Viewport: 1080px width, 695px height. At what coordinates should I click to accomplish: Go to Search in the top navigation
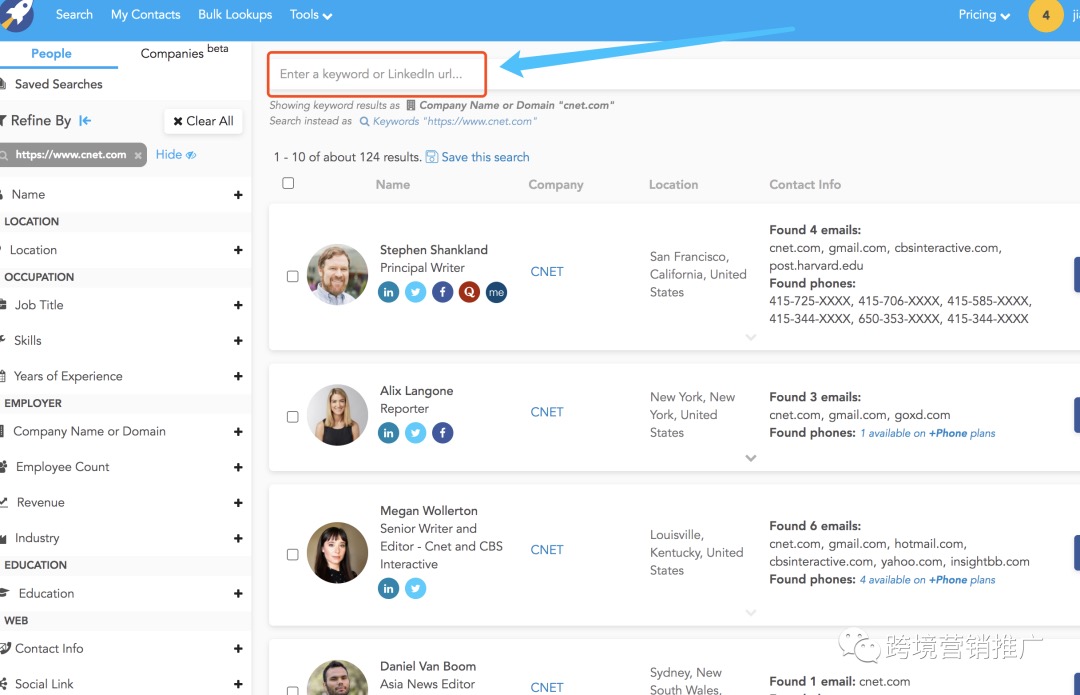pos(74,14)
